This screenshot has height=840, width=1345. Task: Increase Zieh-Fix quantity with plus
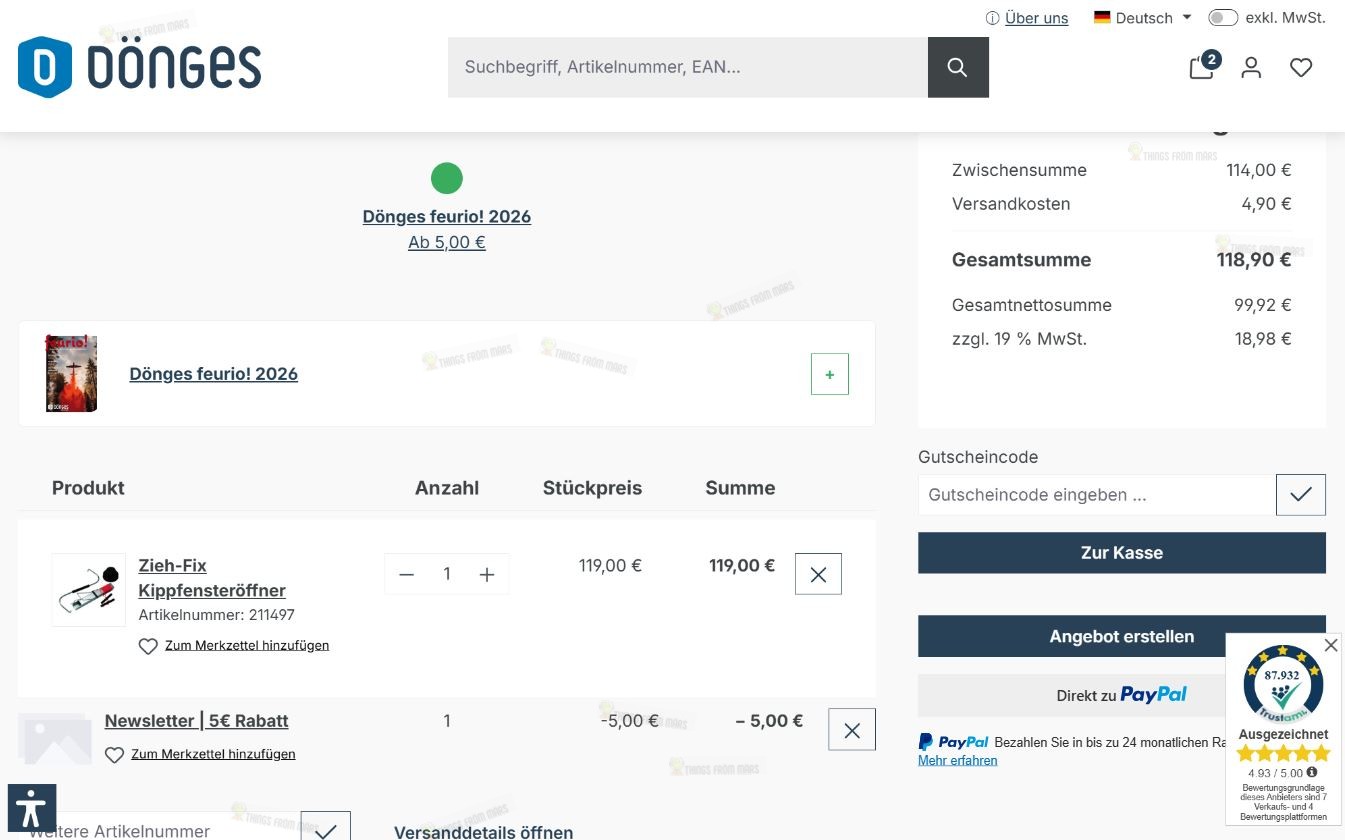coord(487,574)
